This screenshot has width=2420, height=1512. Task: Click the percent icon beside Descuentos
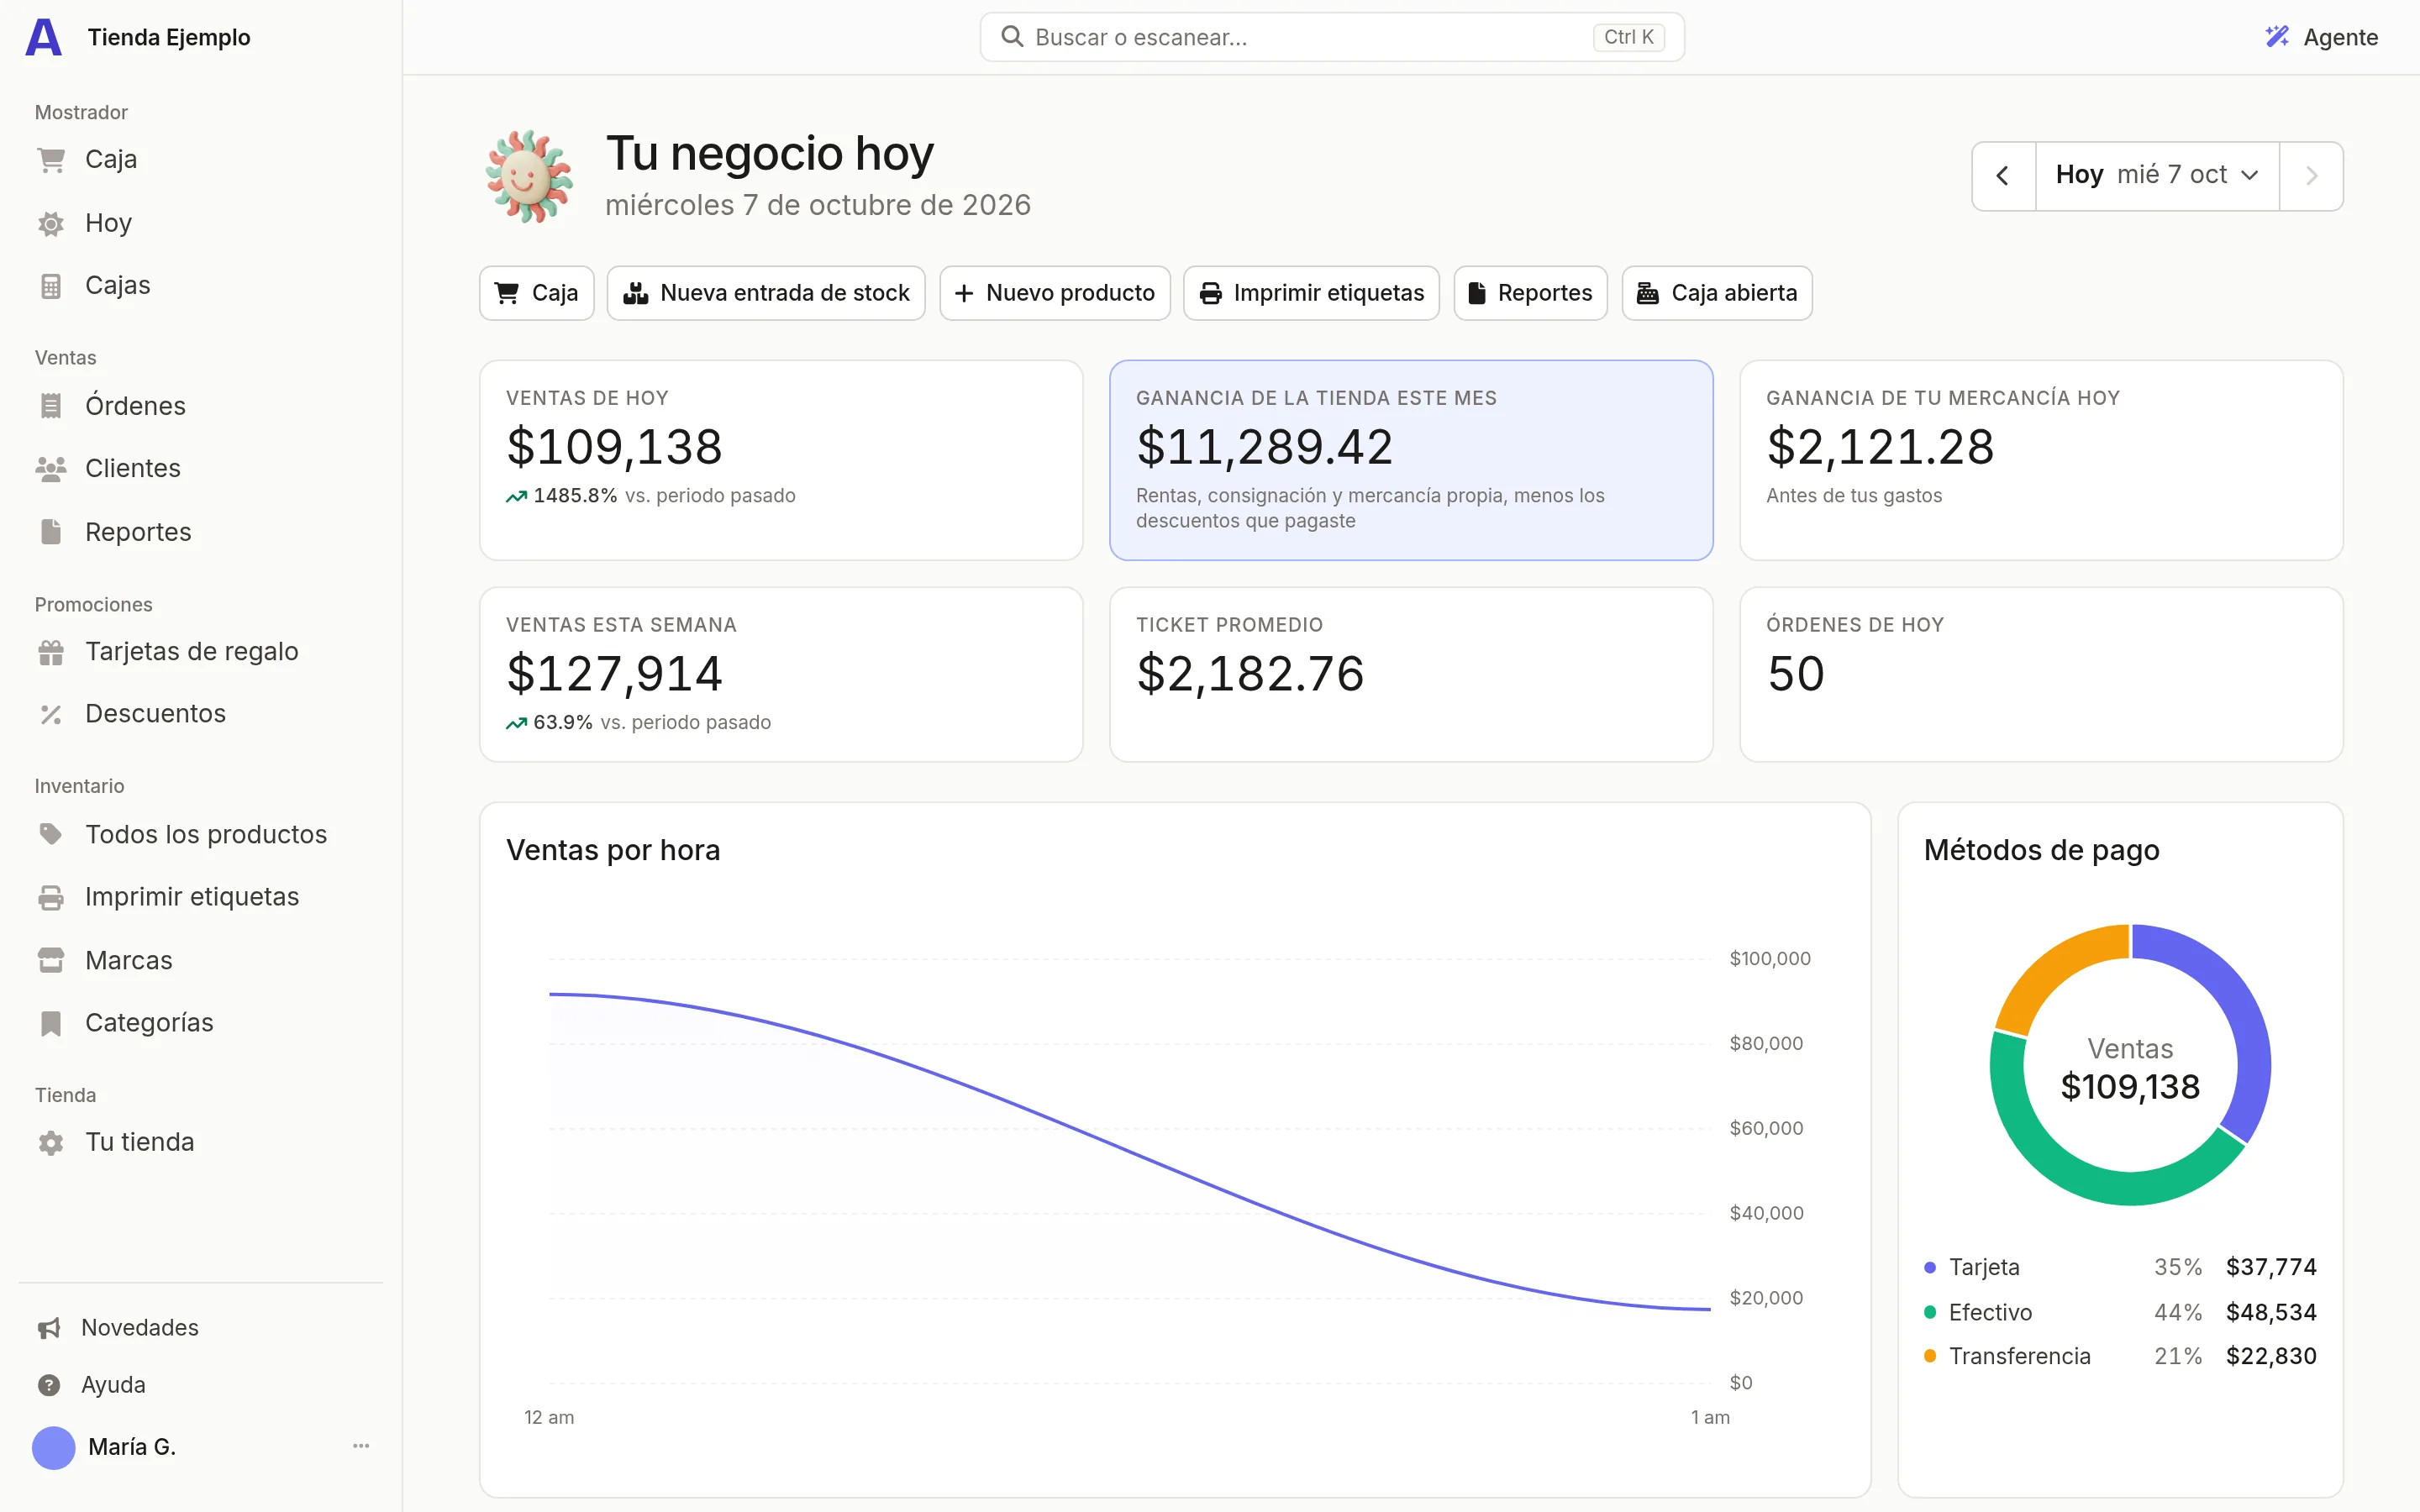(x=51, y=714)
